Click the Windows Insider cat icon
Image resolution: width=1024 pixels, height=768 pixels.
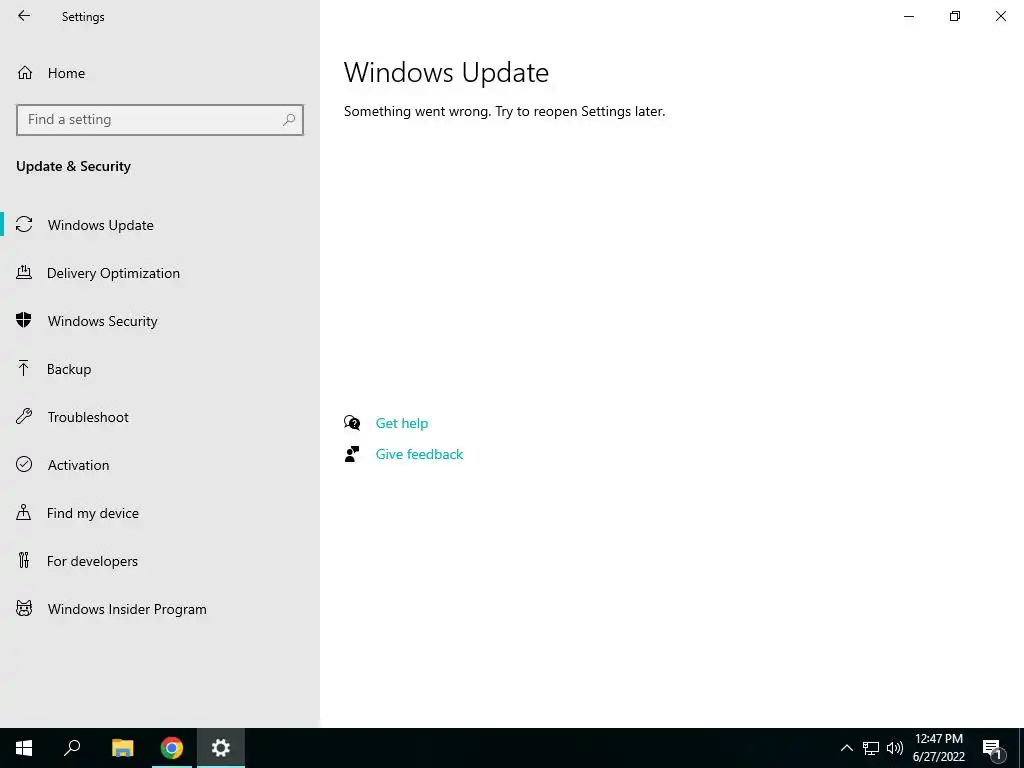(x=24, y=609)
